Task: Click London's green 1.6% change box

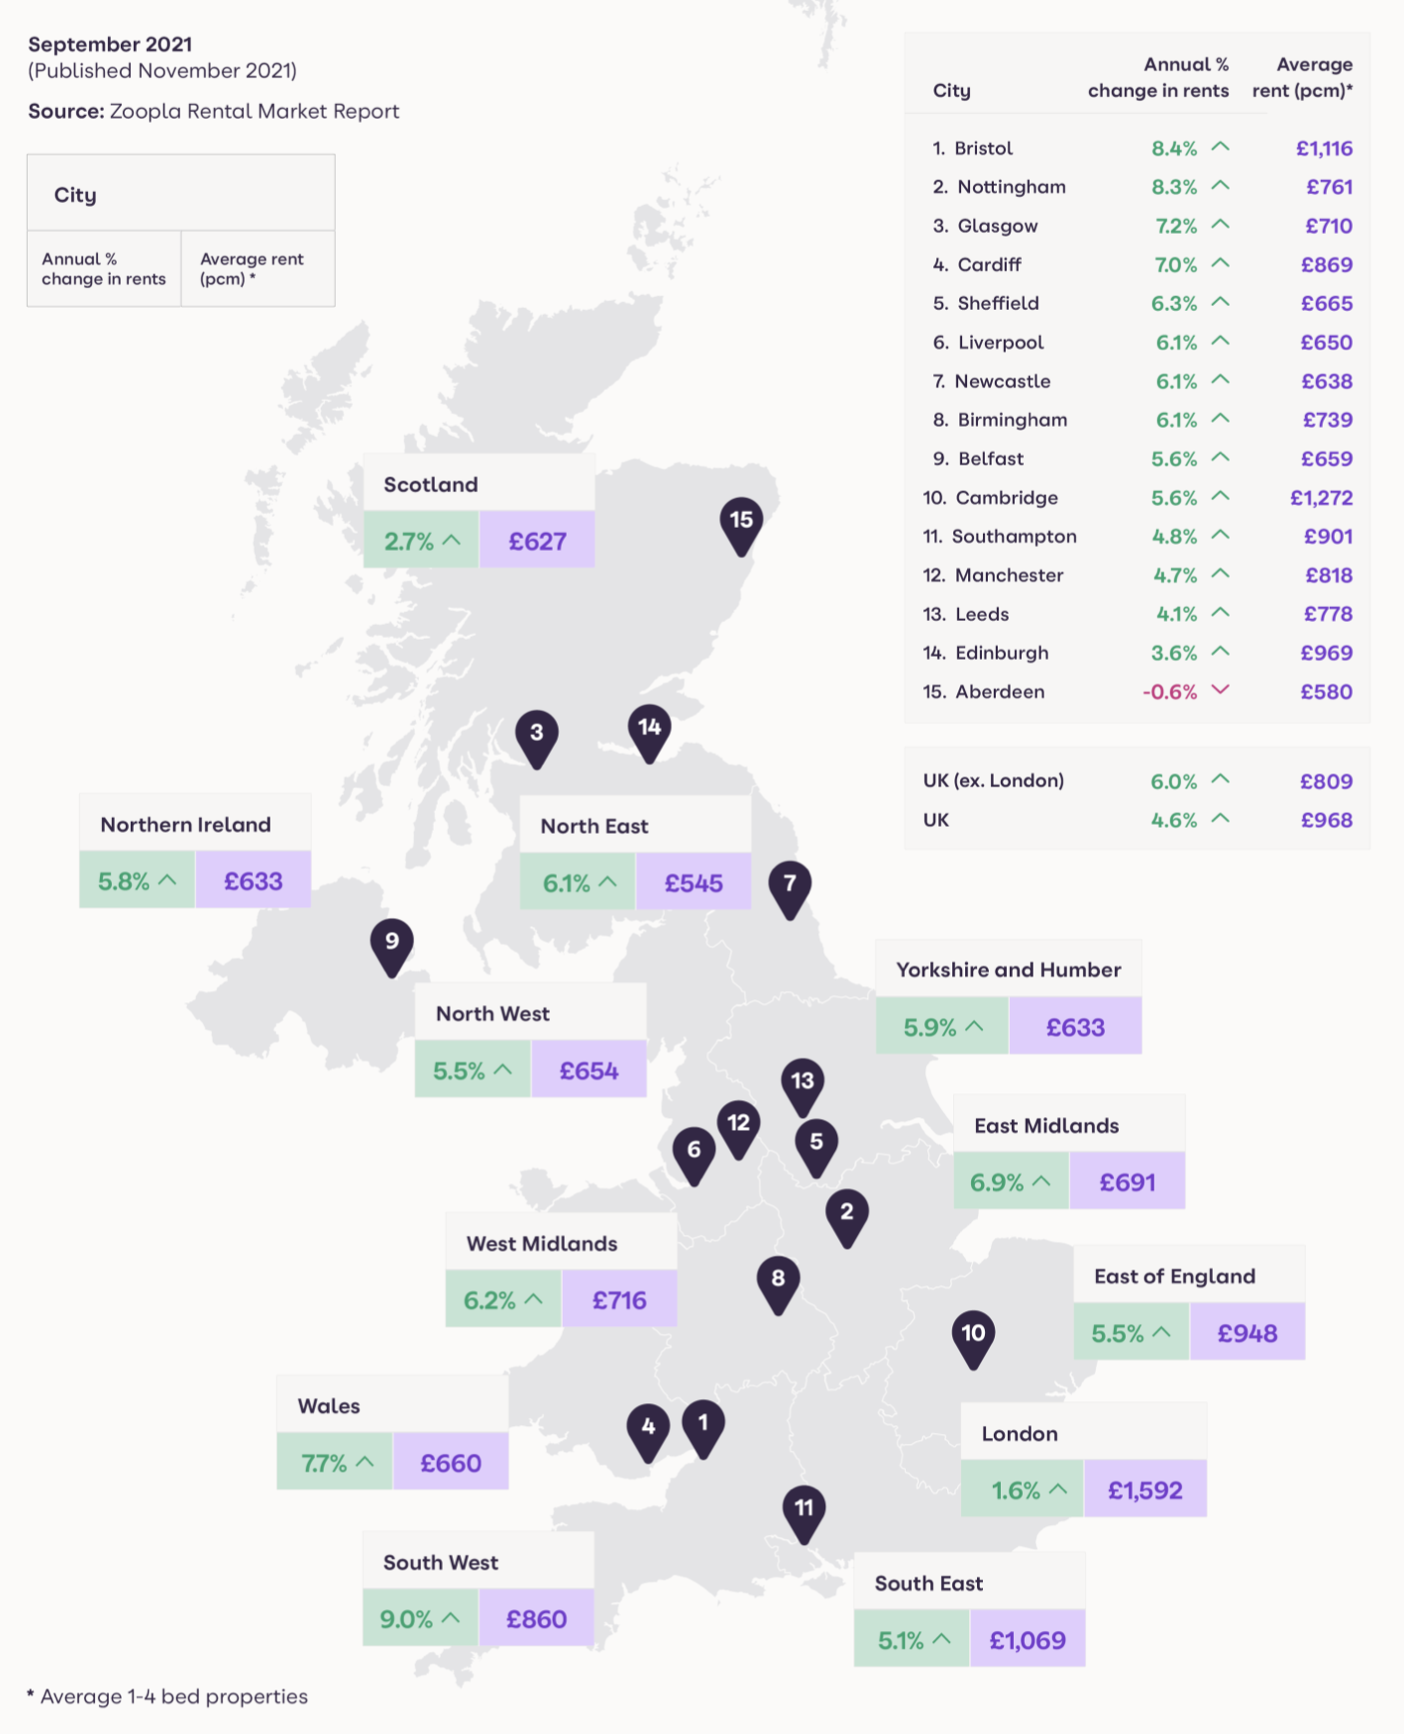Action: [x=1022, y=1490]
